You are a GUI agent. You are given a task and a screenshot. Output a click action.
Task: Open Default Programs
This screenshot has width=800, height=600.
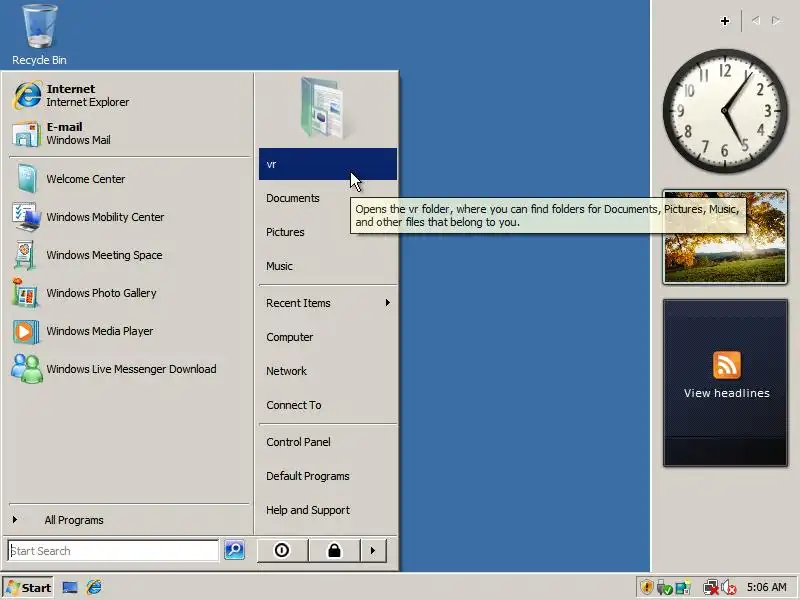coord(328,476)
